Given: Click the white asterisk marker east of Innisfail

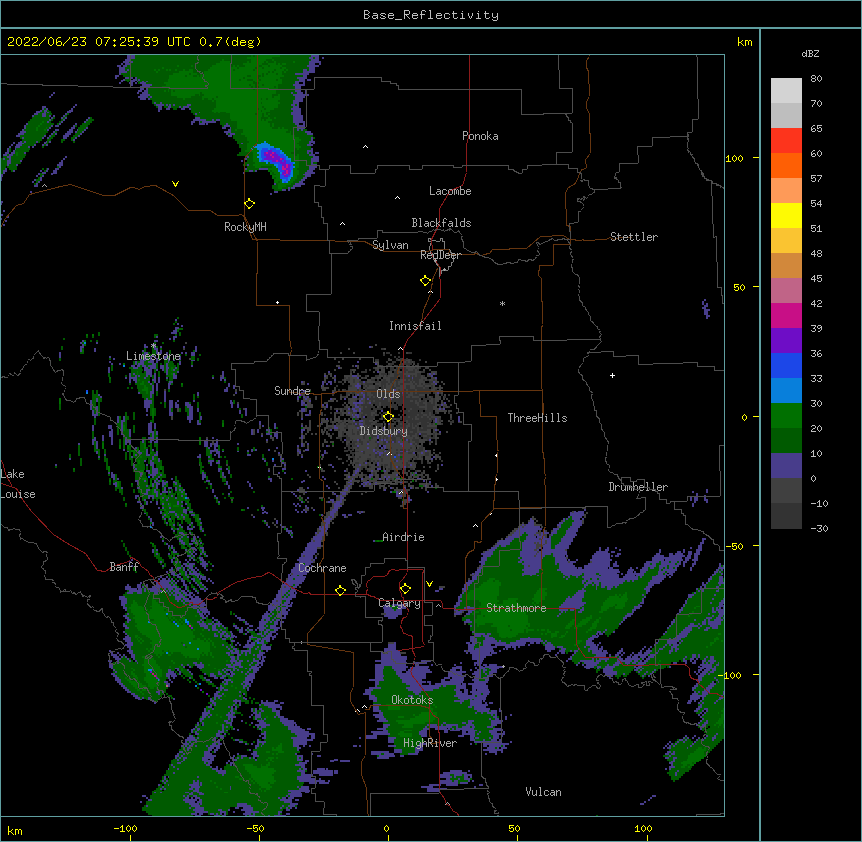Looking at the screenshot, I should [x=502, y=303].
